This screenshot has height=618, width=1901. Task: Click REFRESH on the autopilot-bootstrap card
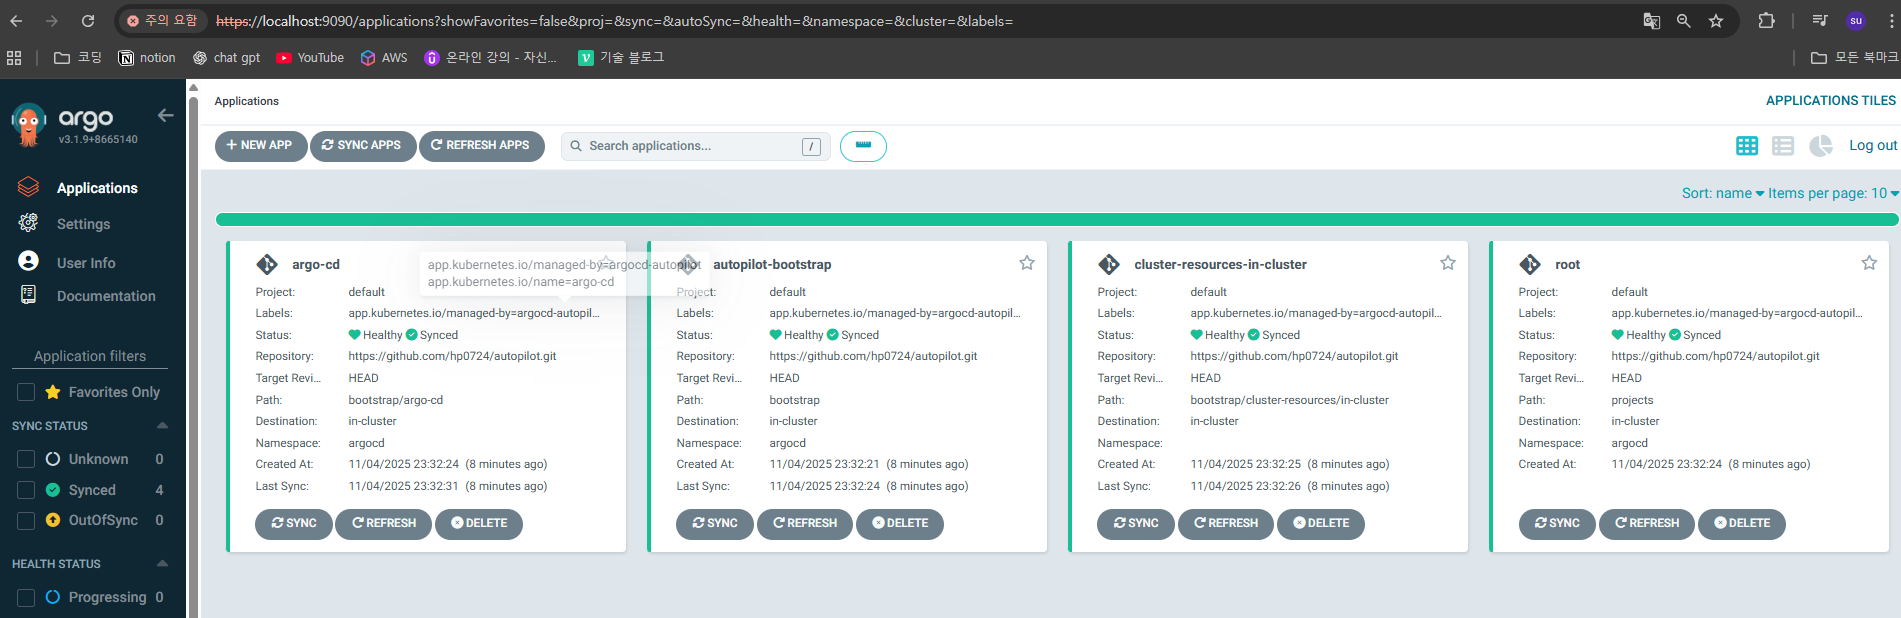click(804, 523)
